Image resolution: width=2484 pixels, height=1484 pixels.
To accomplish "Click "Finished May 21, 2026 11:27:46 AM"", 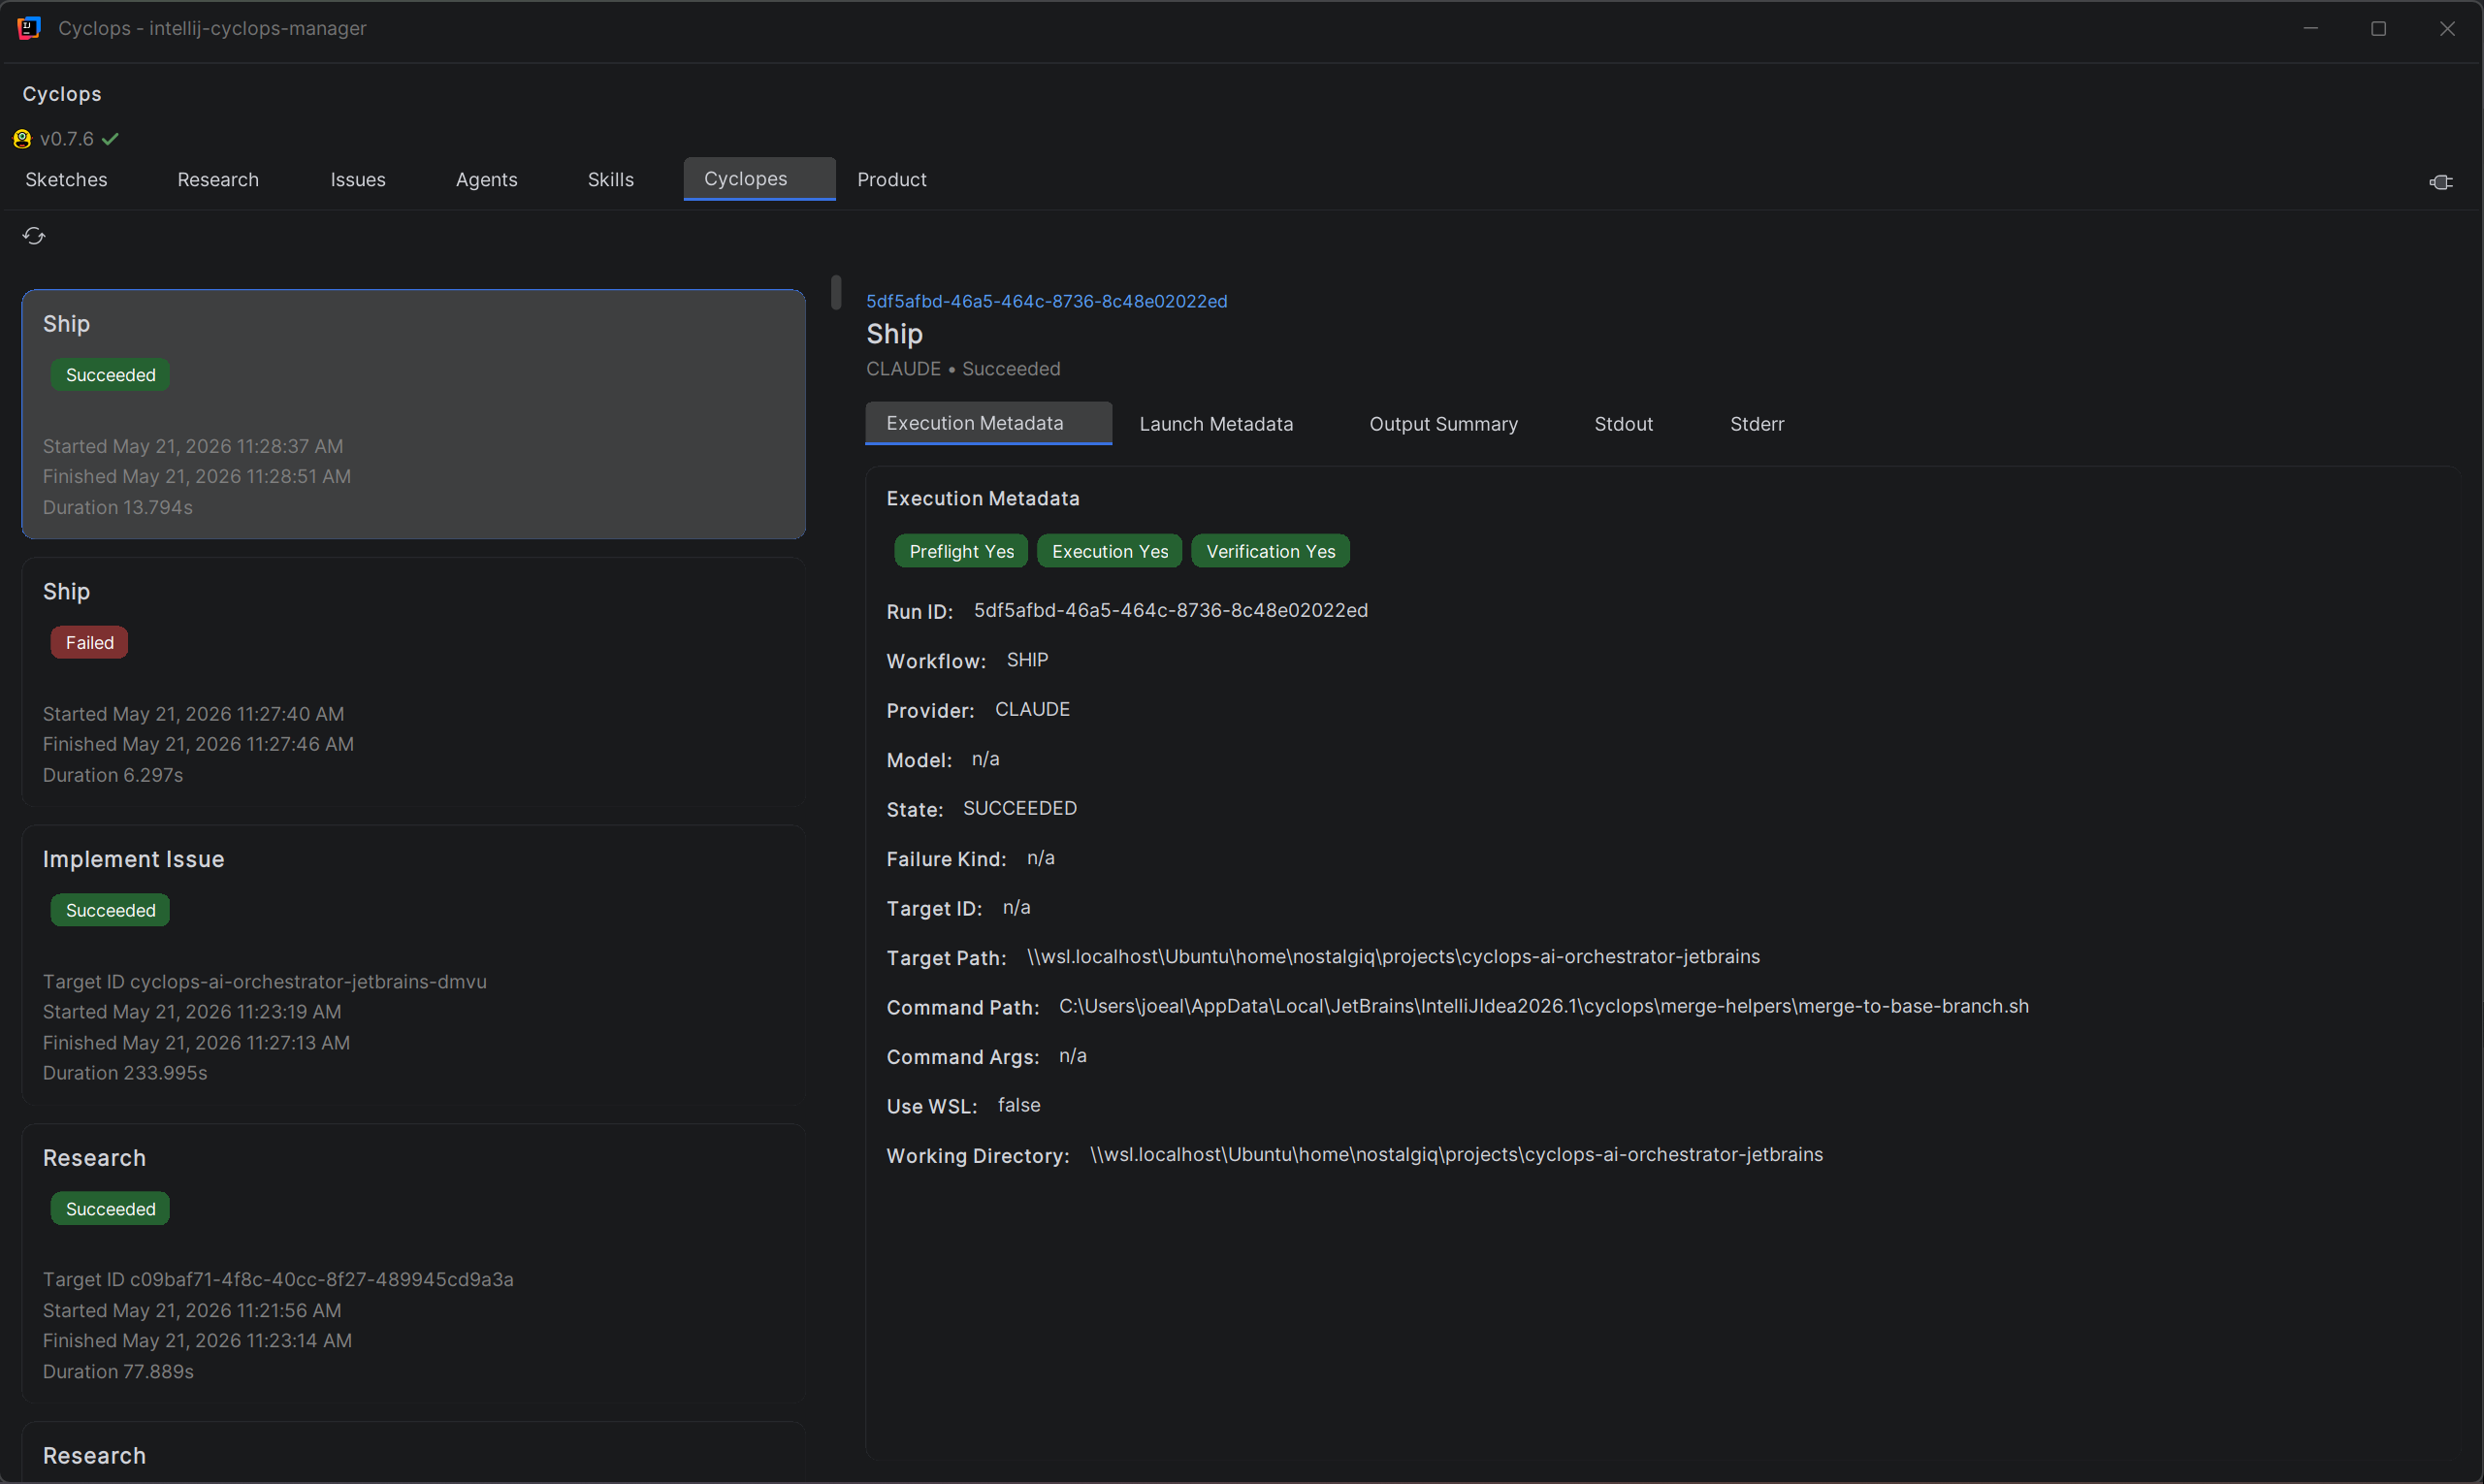I will [x=198, y=744].
